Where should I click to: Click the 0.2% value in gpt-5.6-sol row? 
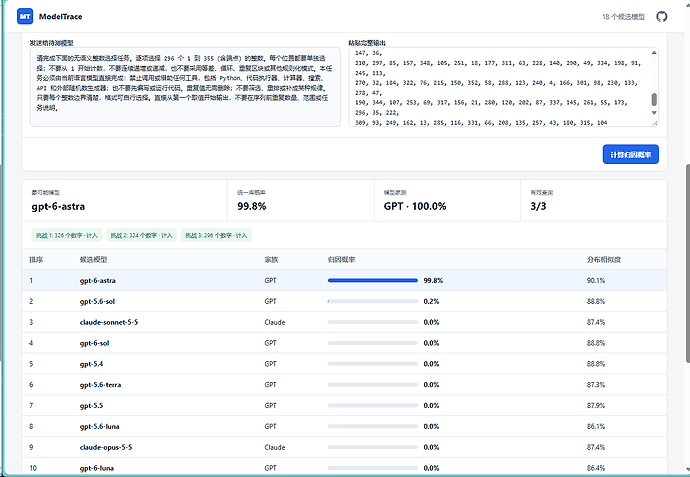pyautogui.click(x=431, y=301)
